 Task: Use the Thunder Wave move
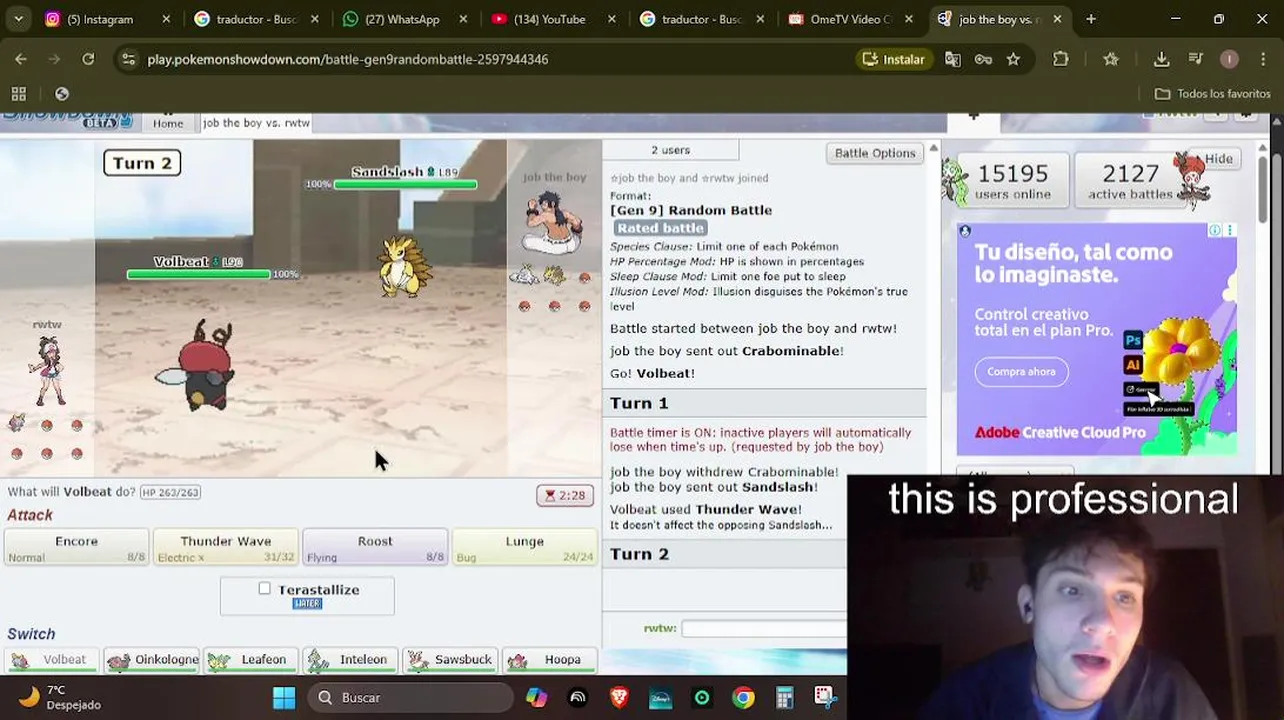click(225, 547)
